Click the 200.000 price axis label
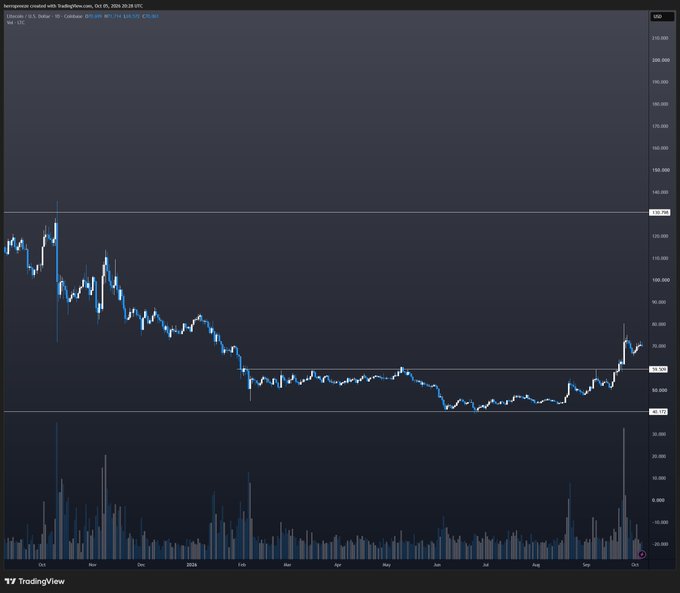Viewport: 680px width, 593px height. click(660, 60)
